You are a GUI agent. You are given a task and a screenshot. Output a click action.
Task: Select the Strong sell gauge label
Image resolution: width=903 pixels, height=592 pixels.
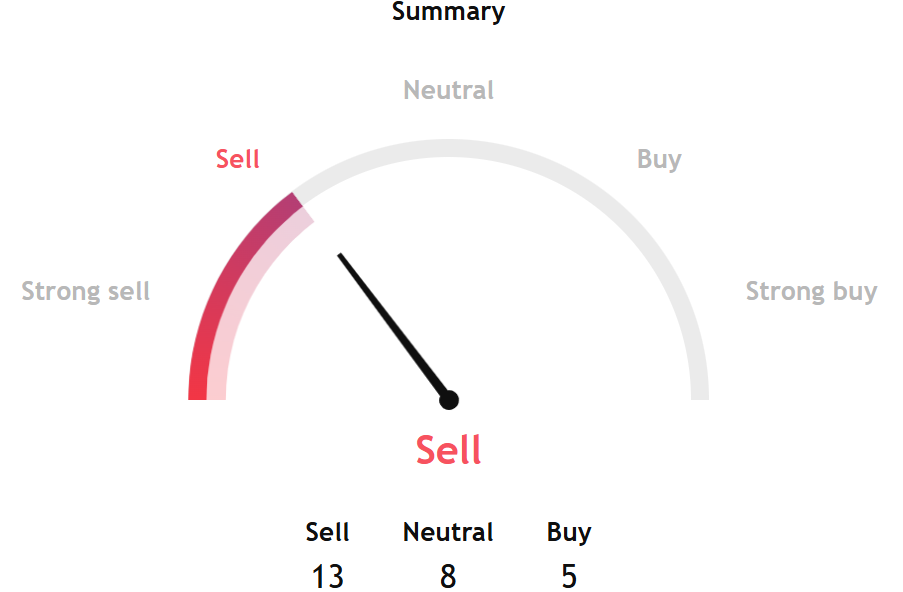point(86,291)
